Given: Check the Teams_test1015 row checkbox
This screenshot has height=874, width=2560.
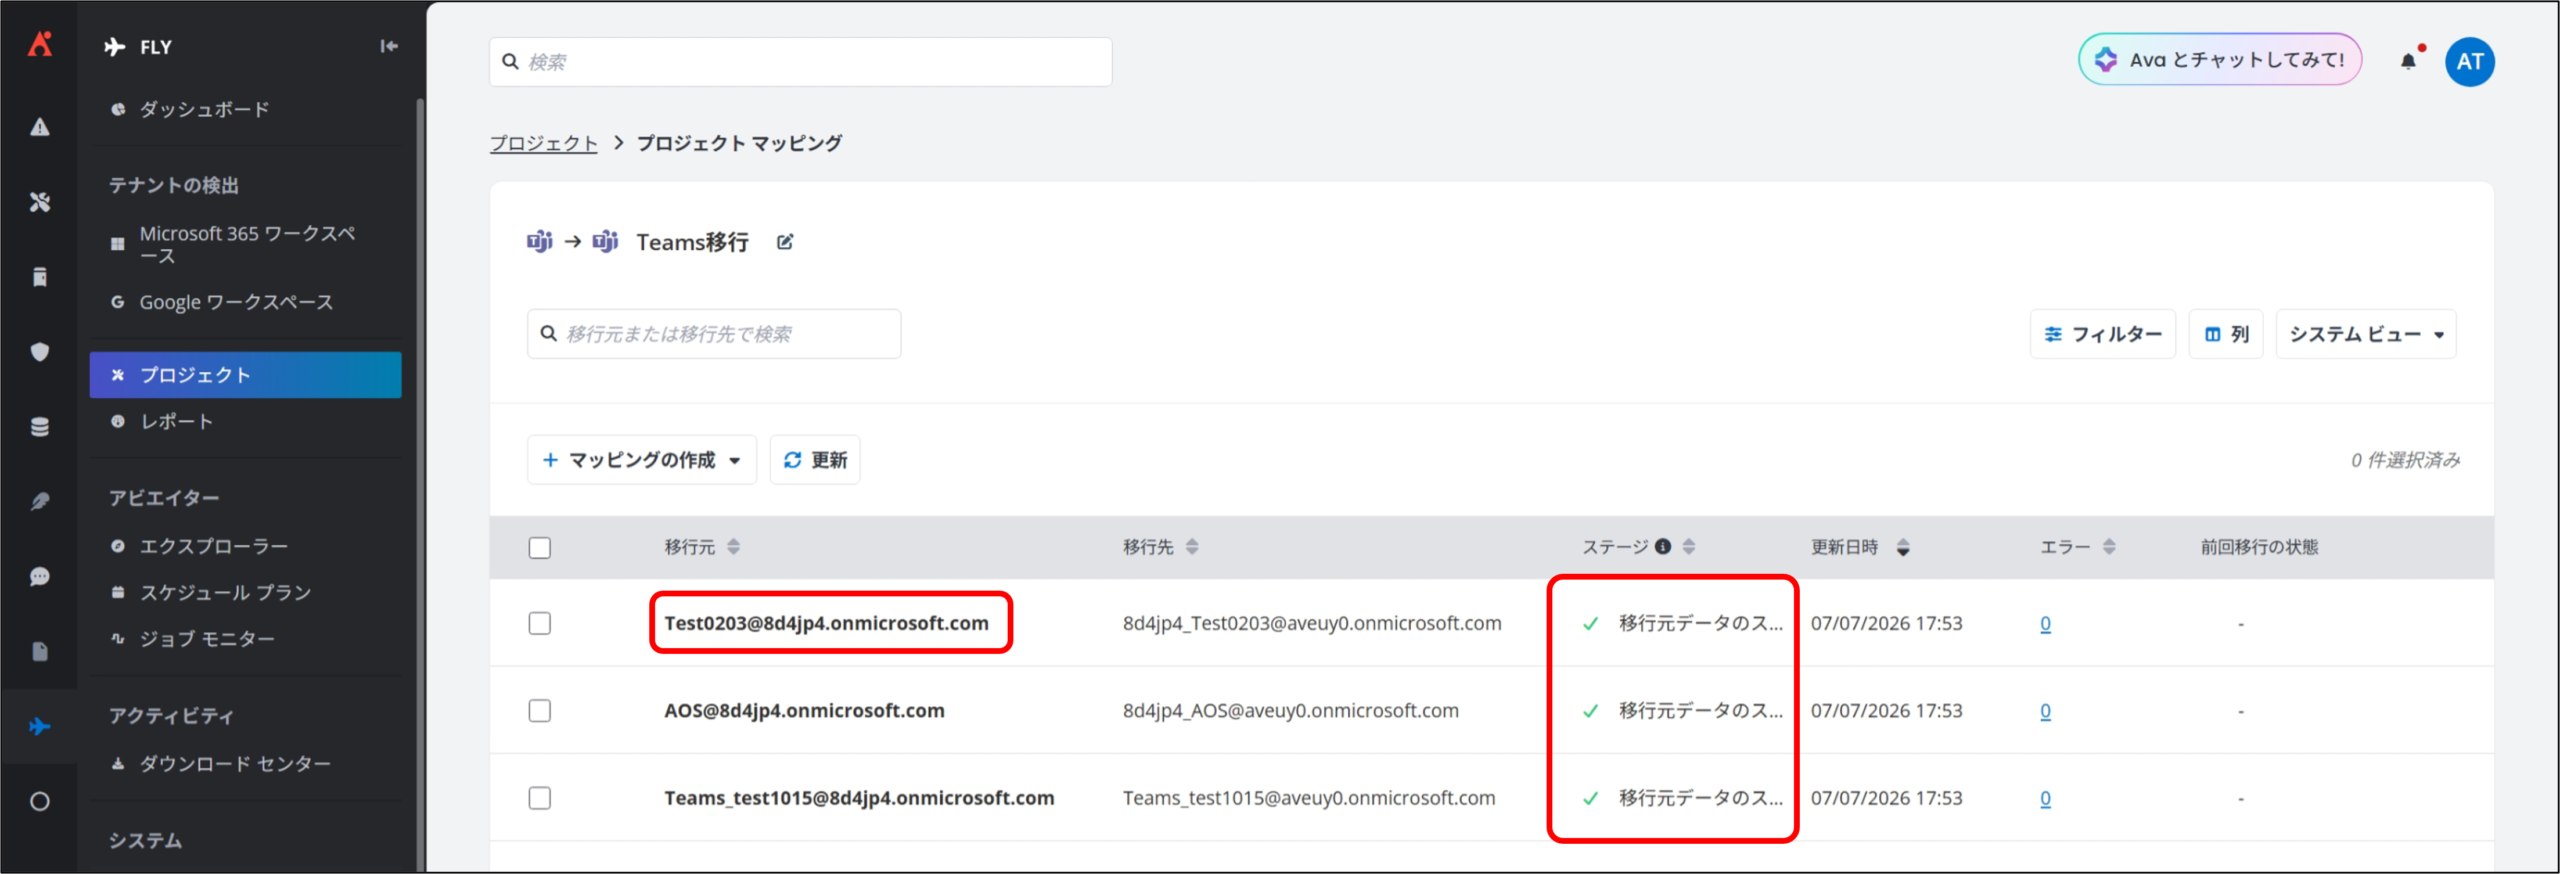Looking at the screenshot, I should point(540,798).
